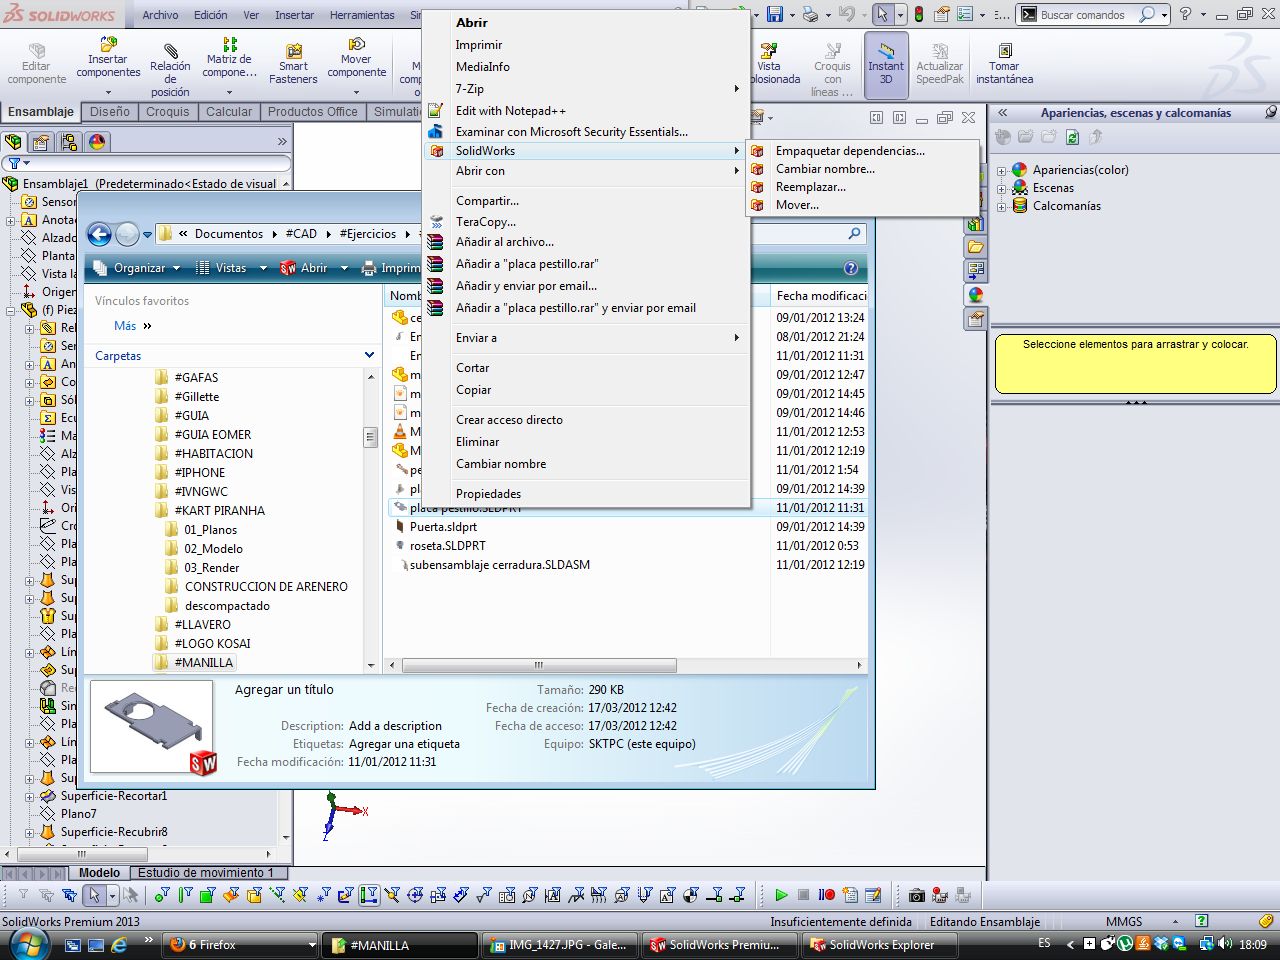The height and width of the screenshot is (960, 1280).
Task: Open the SolidWorks submenu in context menu
Action: [x=586, y=150]
